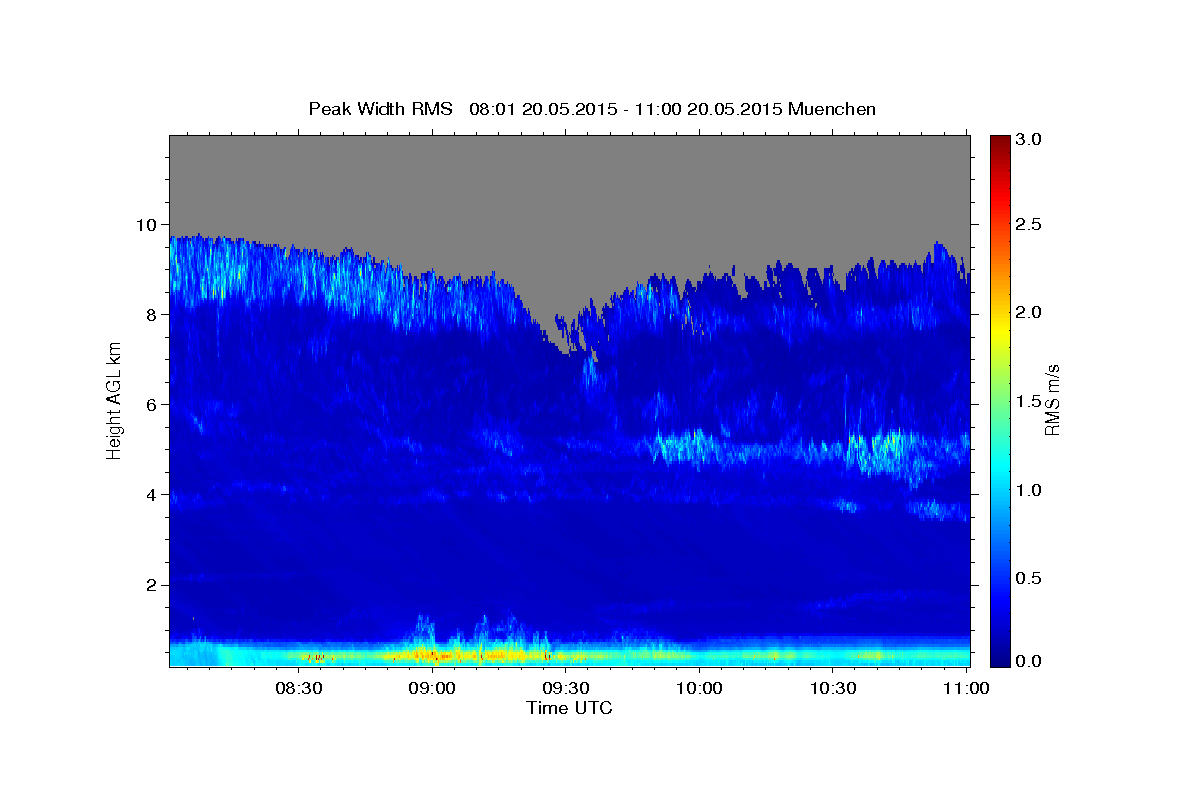Screen dimensions: 1200x800
Task: Click the 09:30 time tick label
Action: (x=566, y=688)
